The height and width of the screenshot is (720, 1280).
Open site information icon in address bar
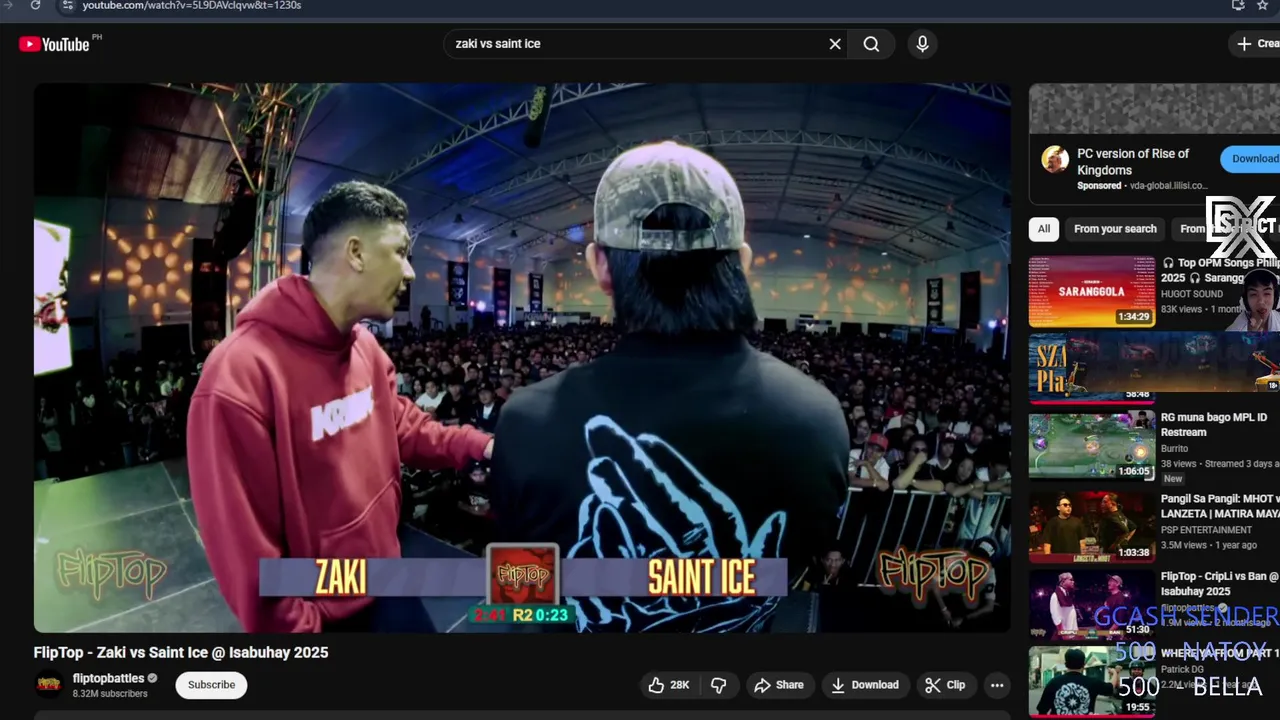tap(66, 5)
